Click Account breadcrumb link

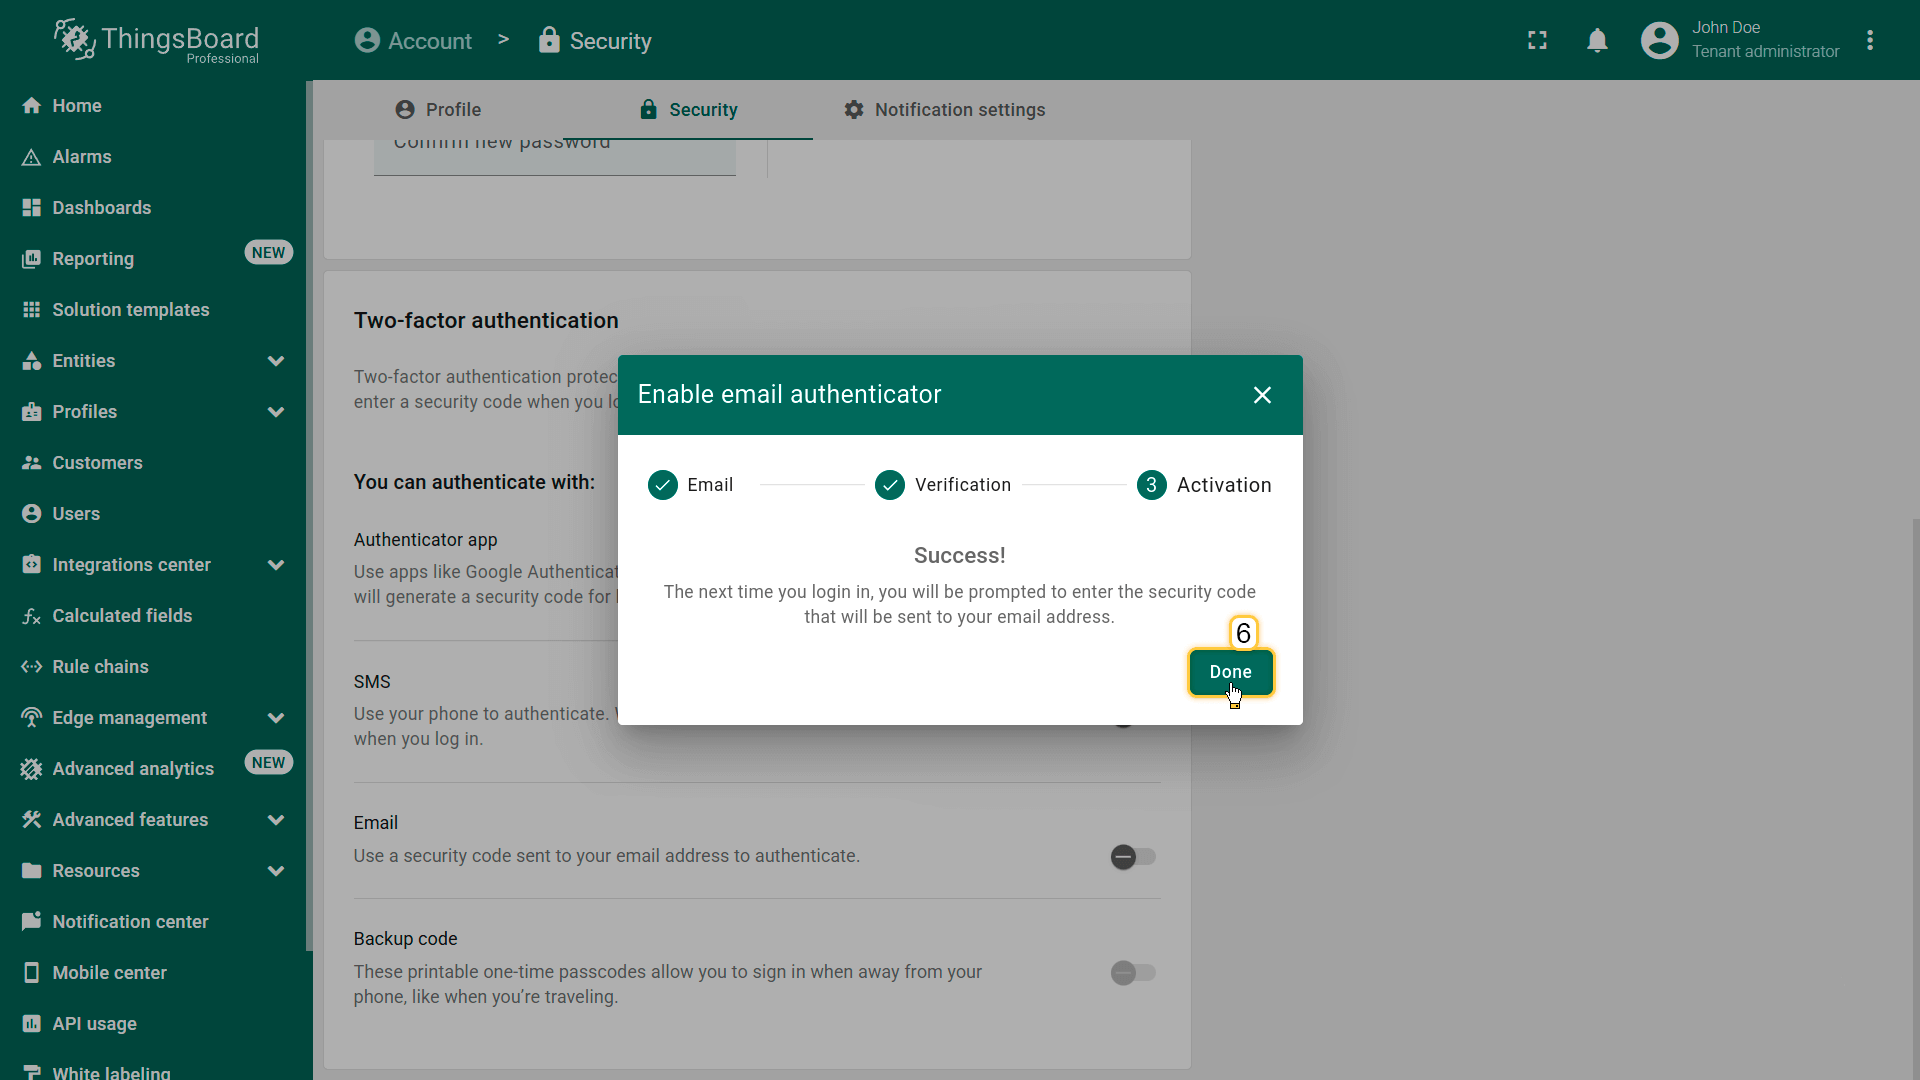(413, 41)
